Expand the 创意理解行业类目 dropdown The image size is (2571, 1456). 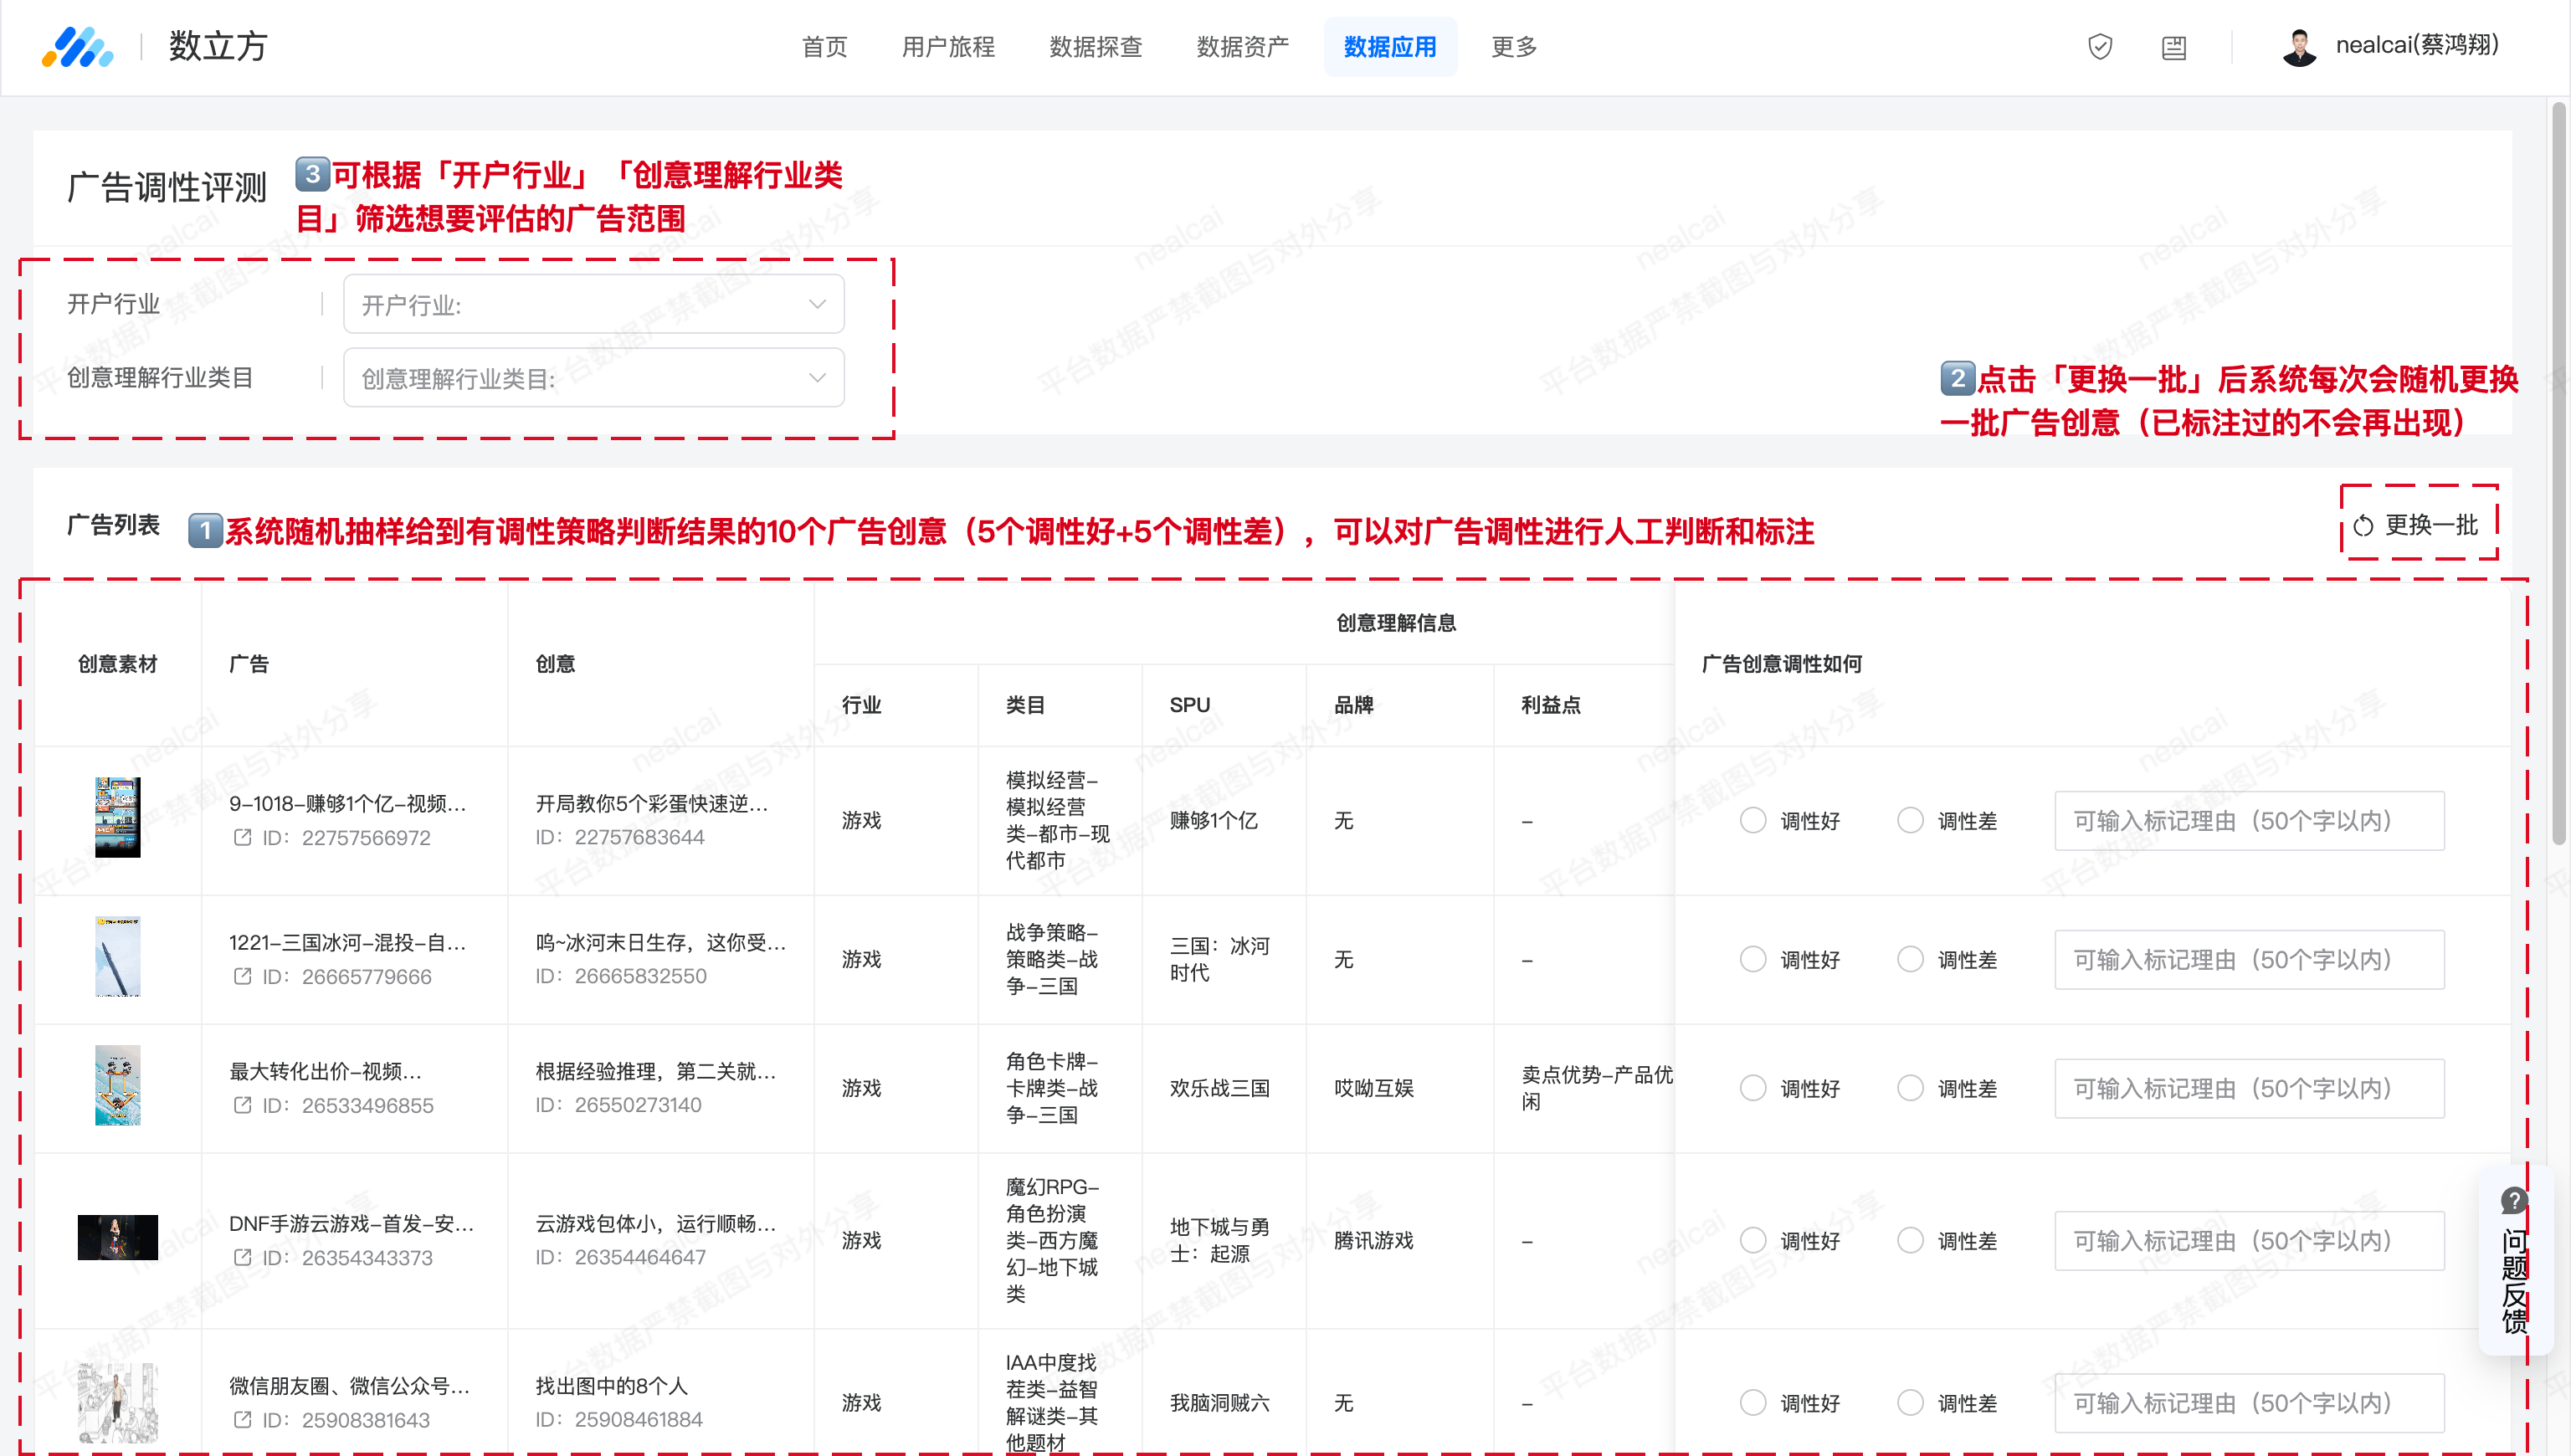click(593, 378)
